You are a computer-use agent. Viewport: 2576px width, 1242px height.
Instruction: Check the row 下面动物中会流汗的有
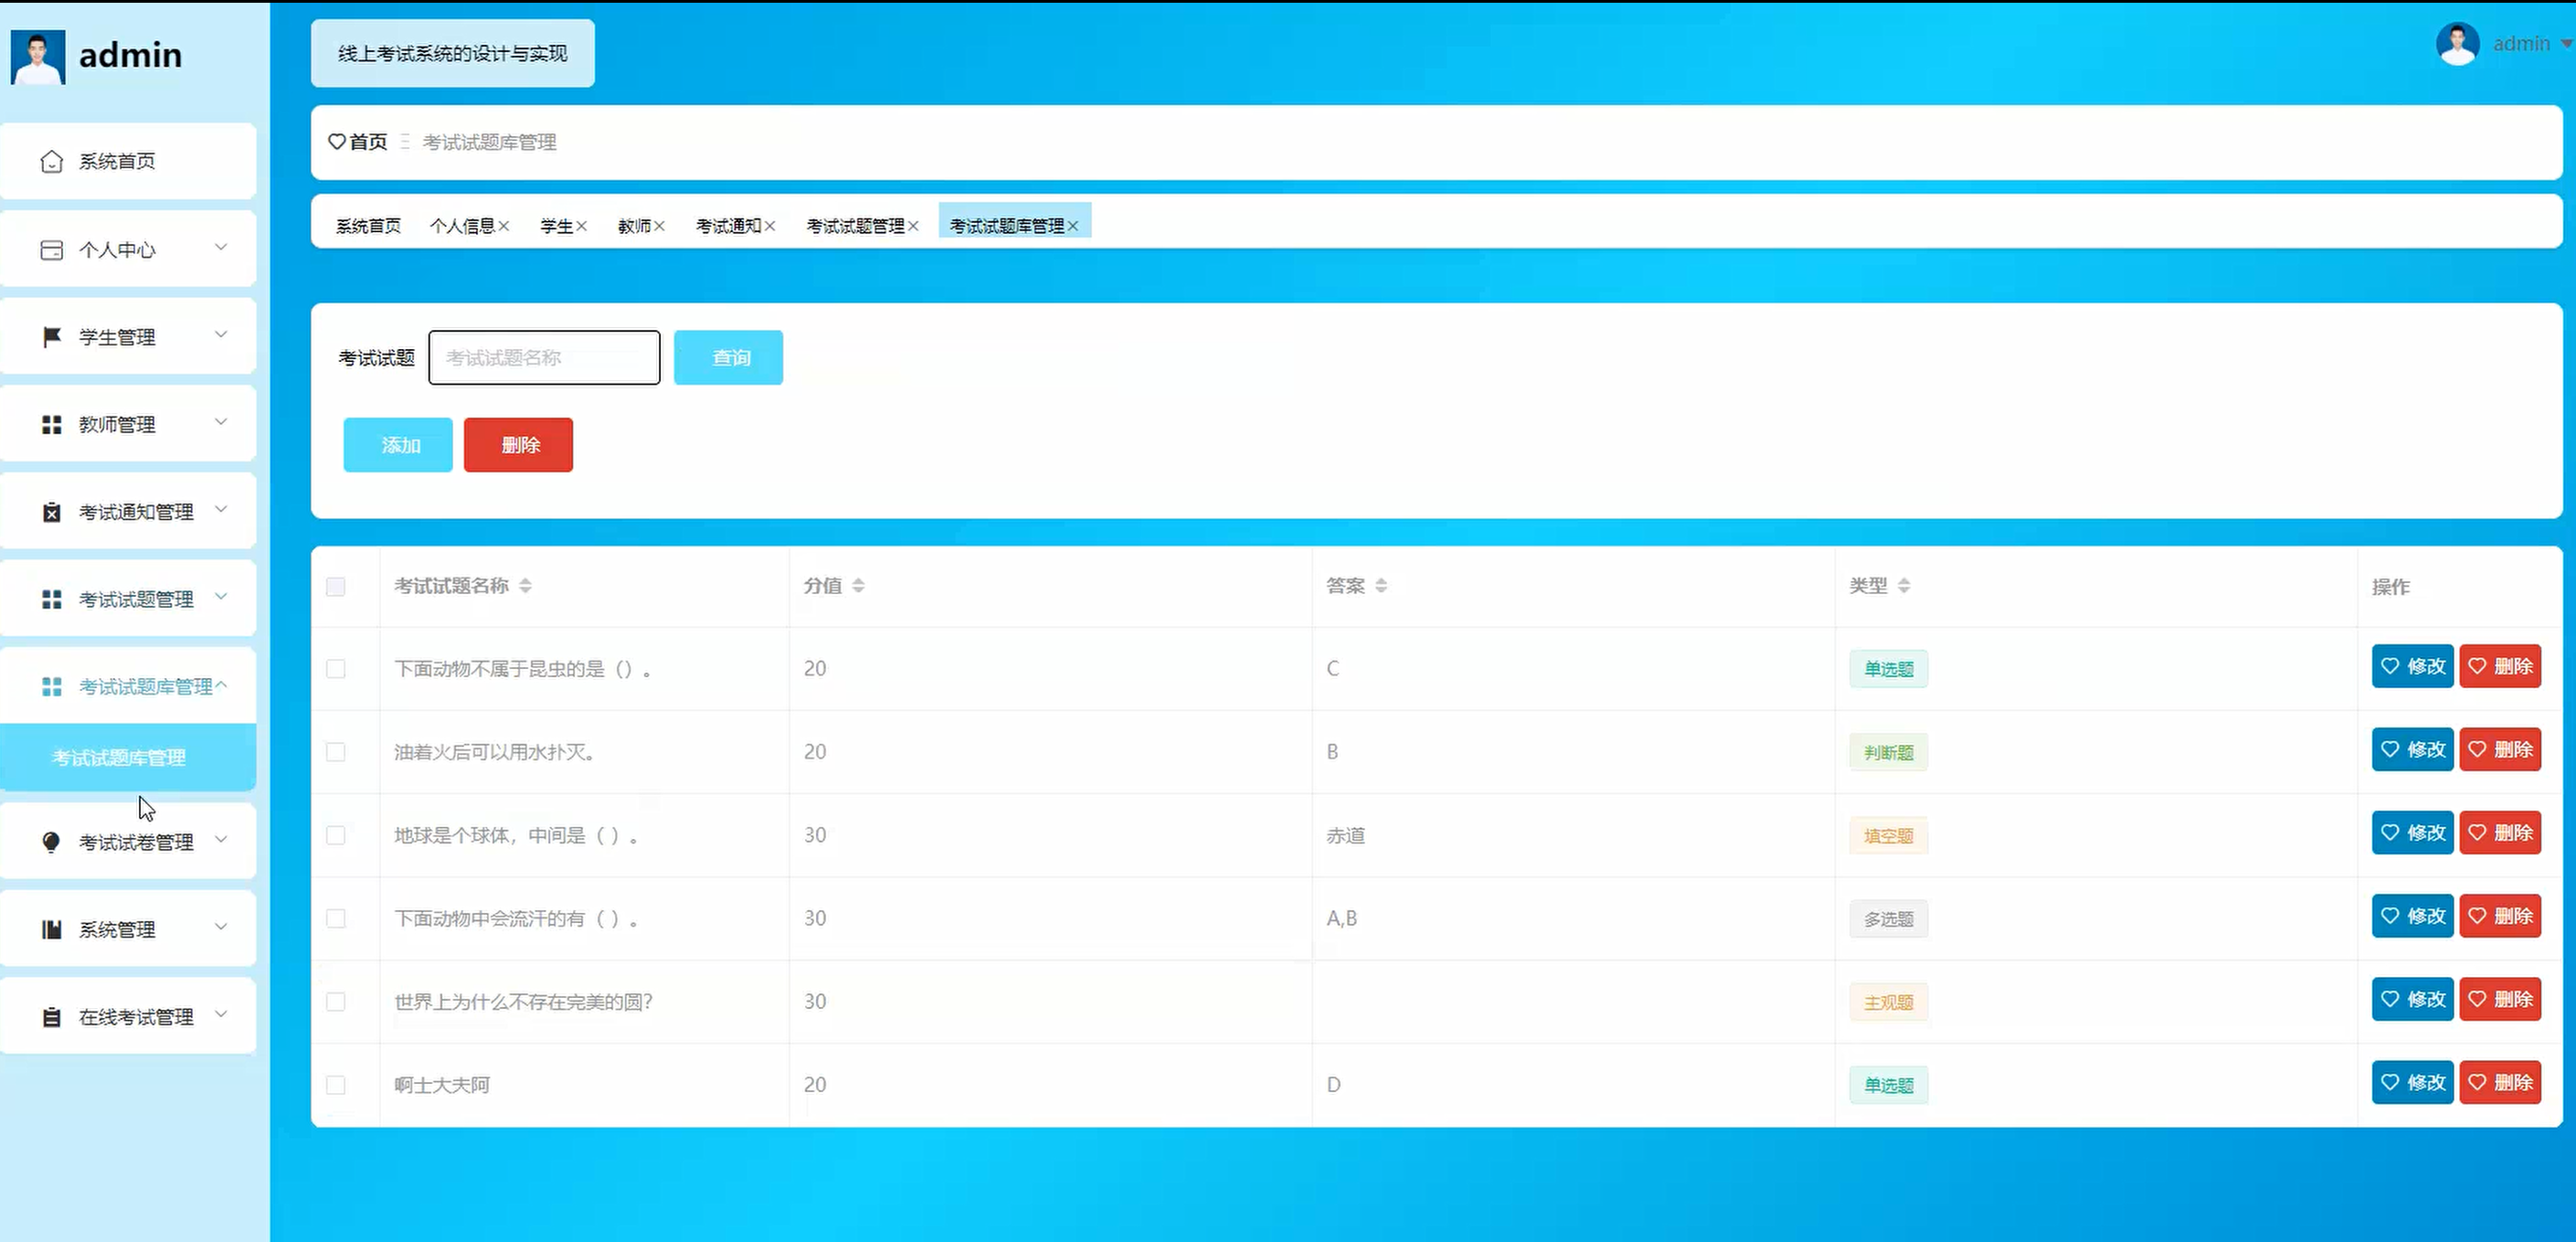[336, 918]
